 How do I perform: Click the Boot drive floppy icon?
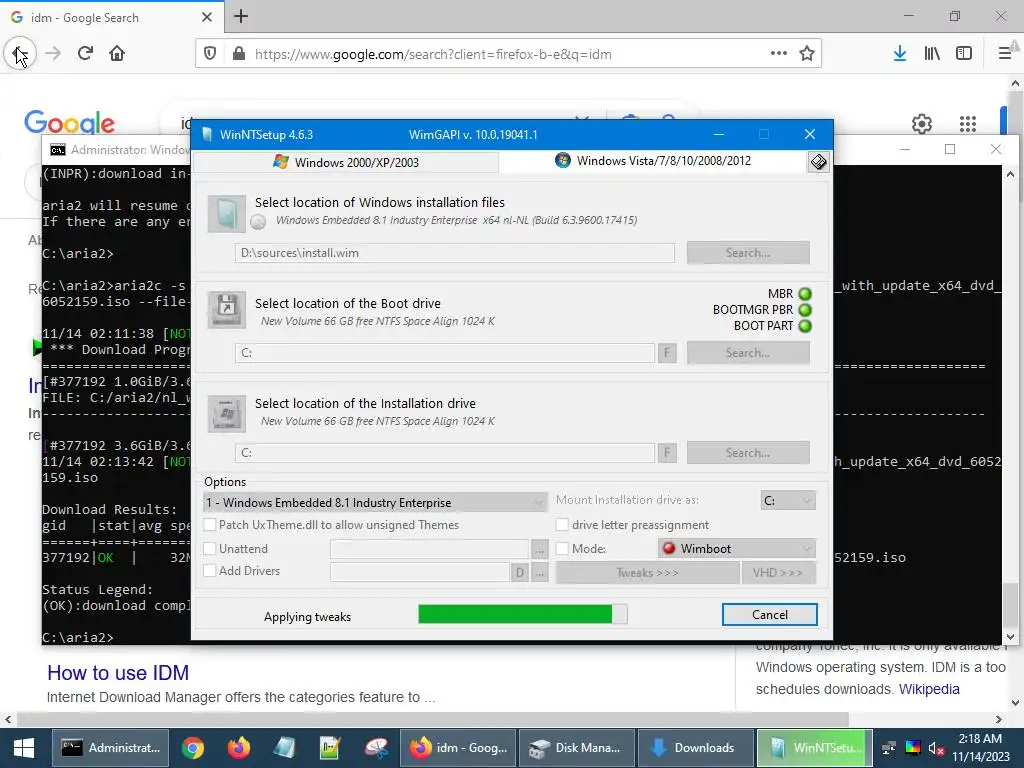227,310
